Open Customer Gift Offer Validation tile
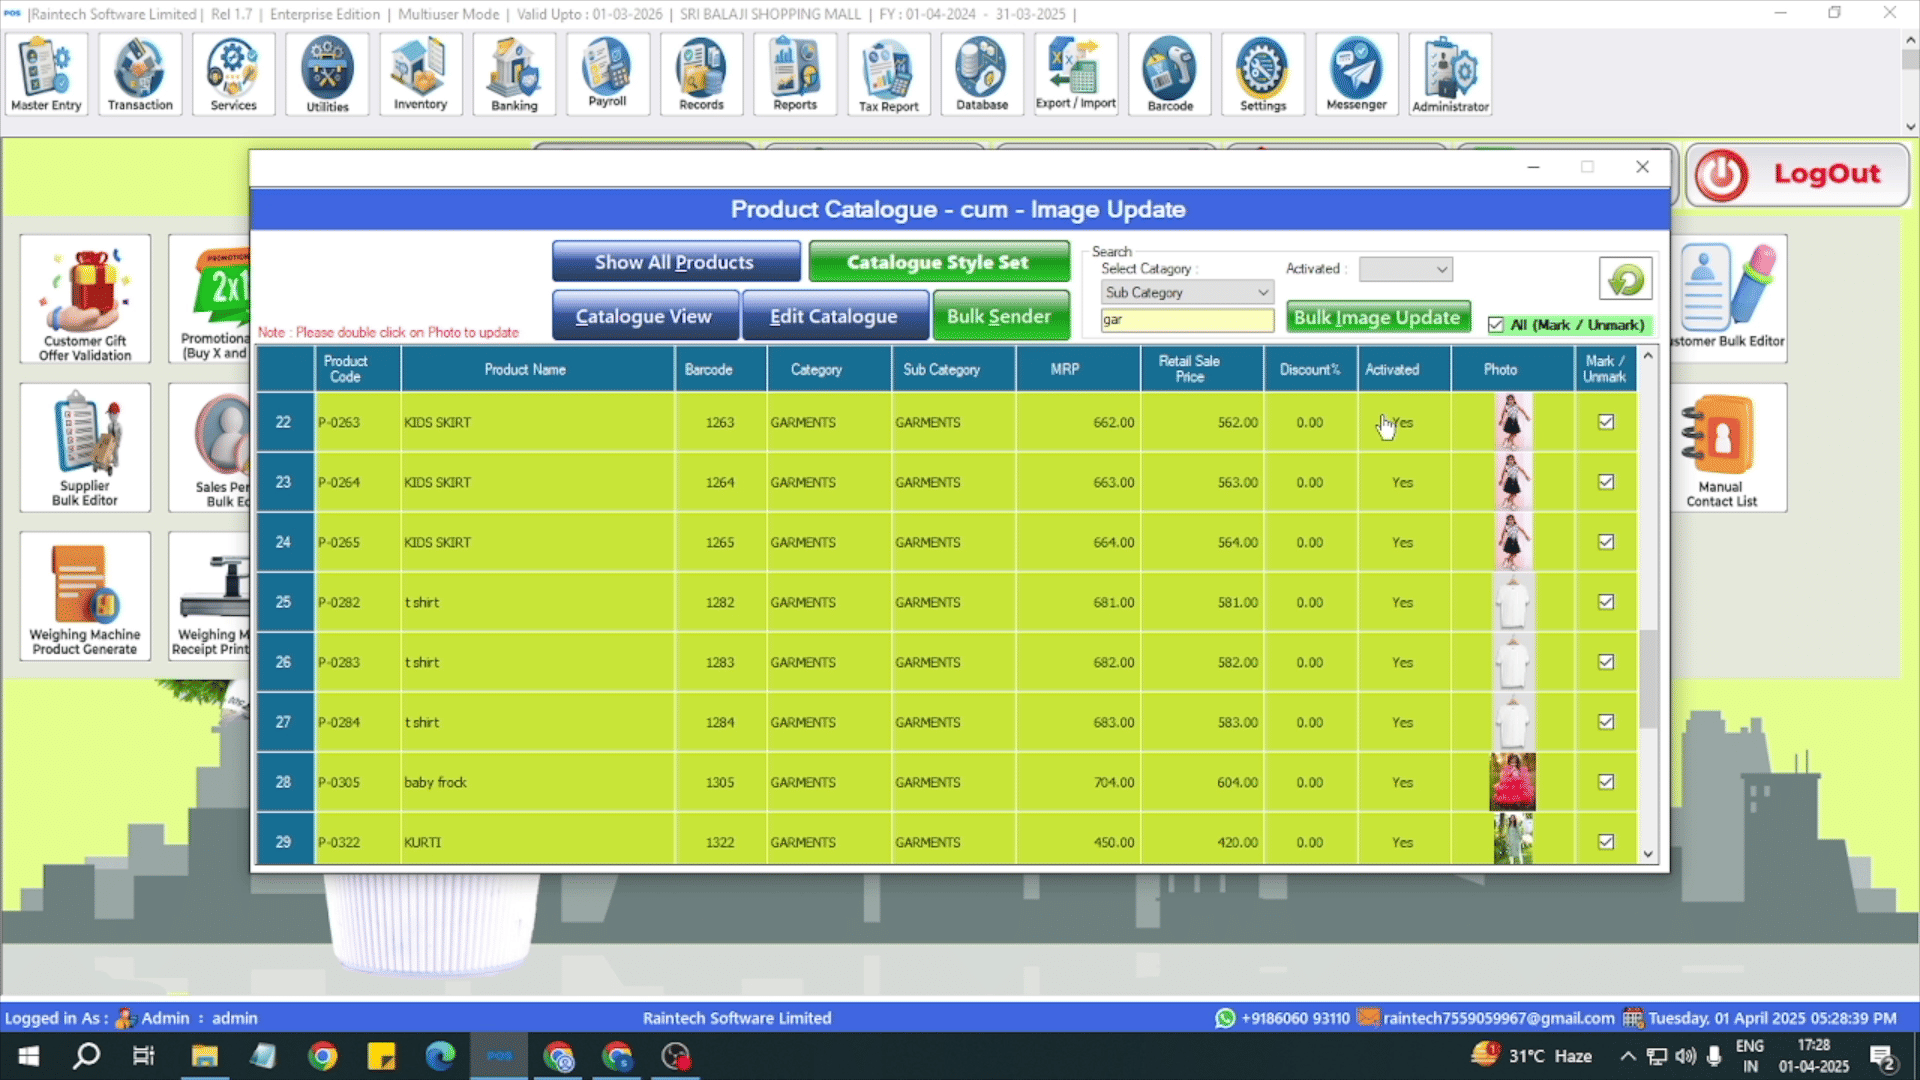 click(85, 299)
